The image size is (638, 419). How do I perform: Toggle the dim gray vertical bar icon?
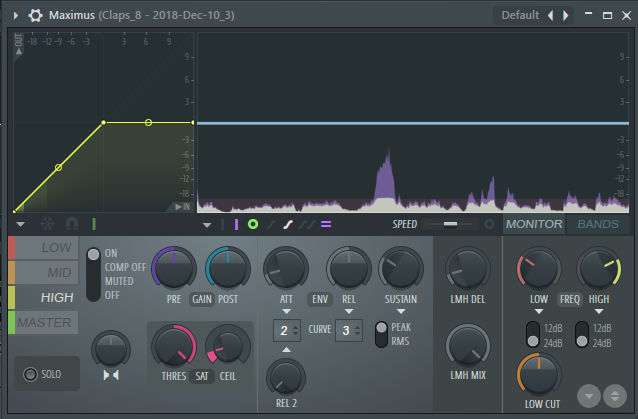222,224
